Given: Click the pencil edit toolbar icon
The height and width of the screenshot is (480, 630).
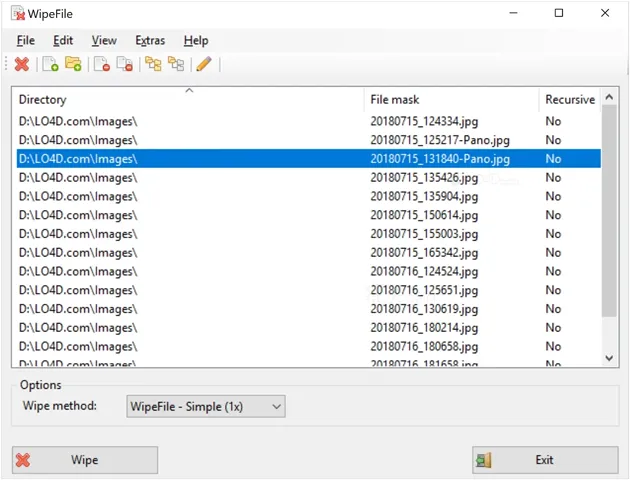Looking at the screenshot, I should tap(204, 64).
